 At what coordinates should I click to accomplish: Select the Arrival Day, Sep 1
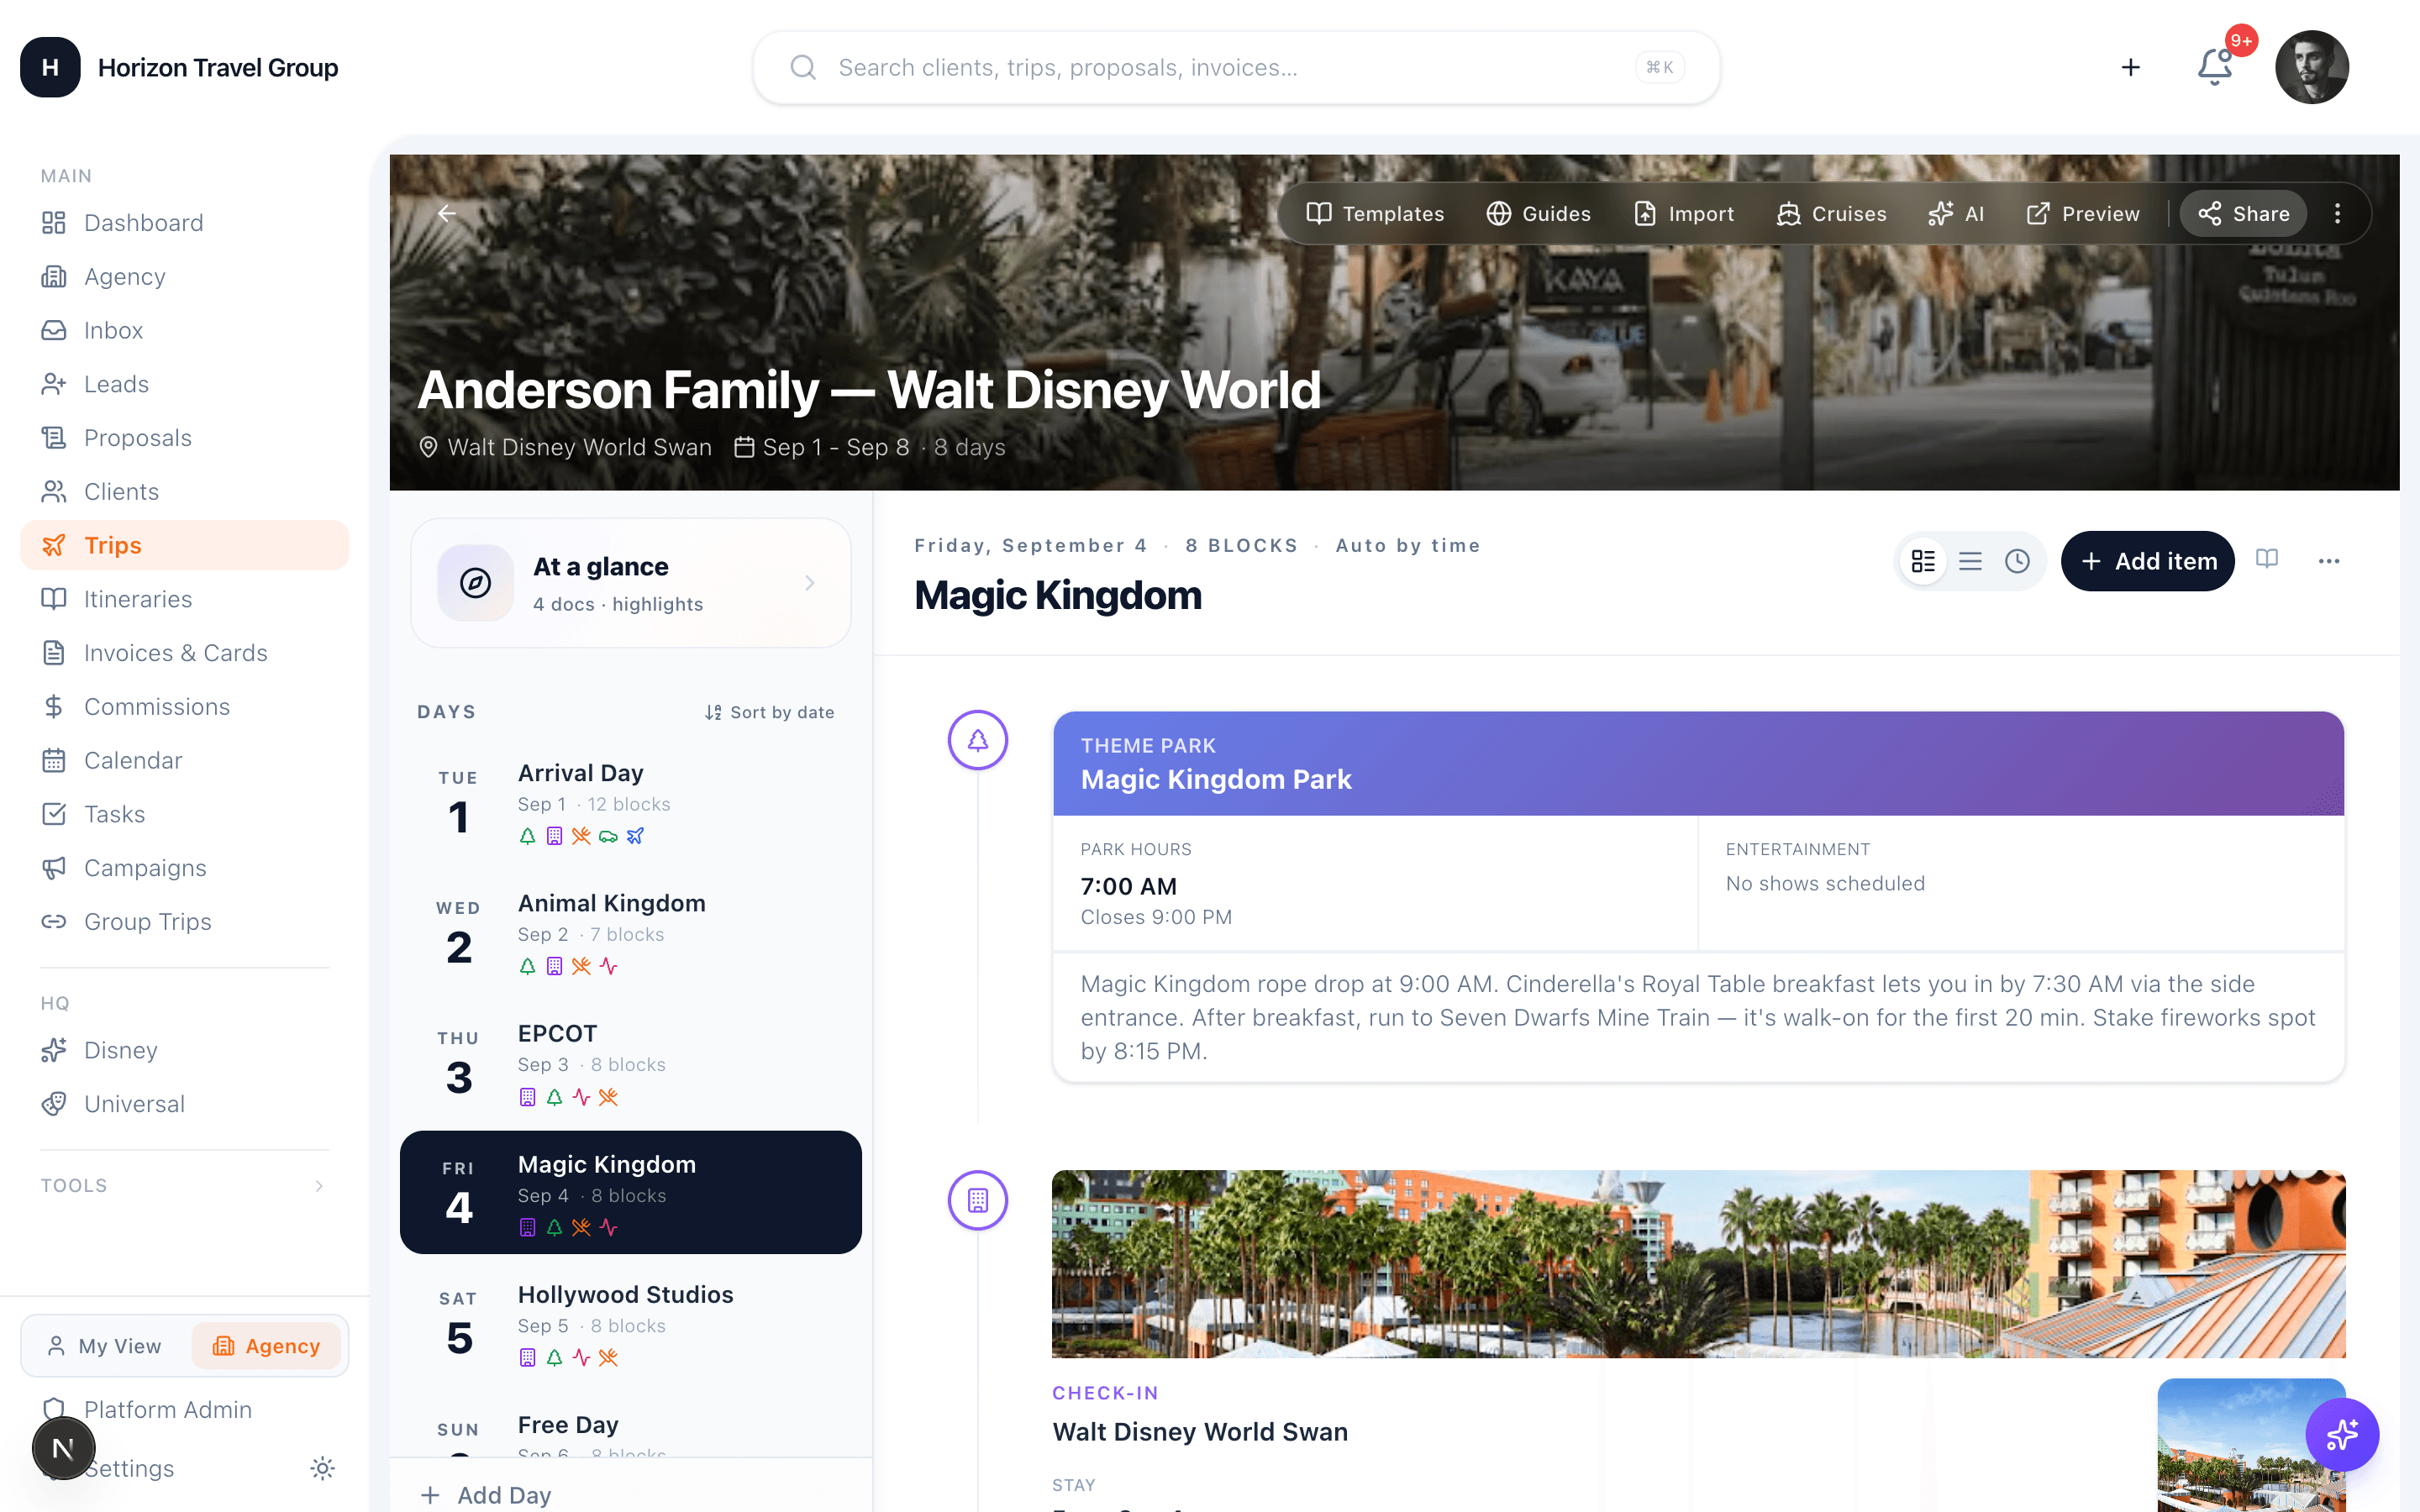click(631, 803)
